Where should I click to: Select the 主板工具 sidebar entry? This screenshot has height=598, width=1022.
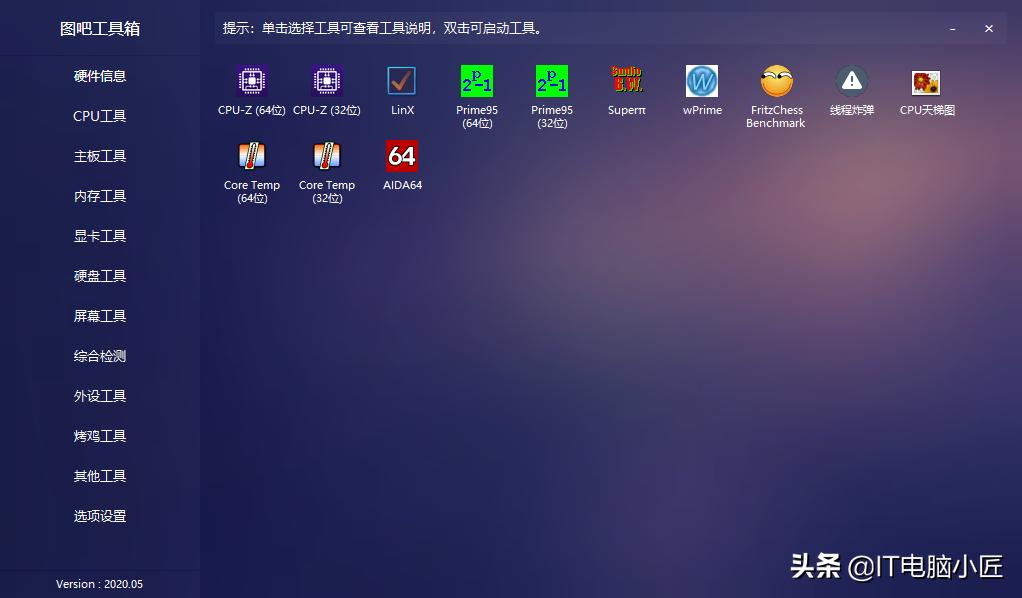(x=99, y=156)
